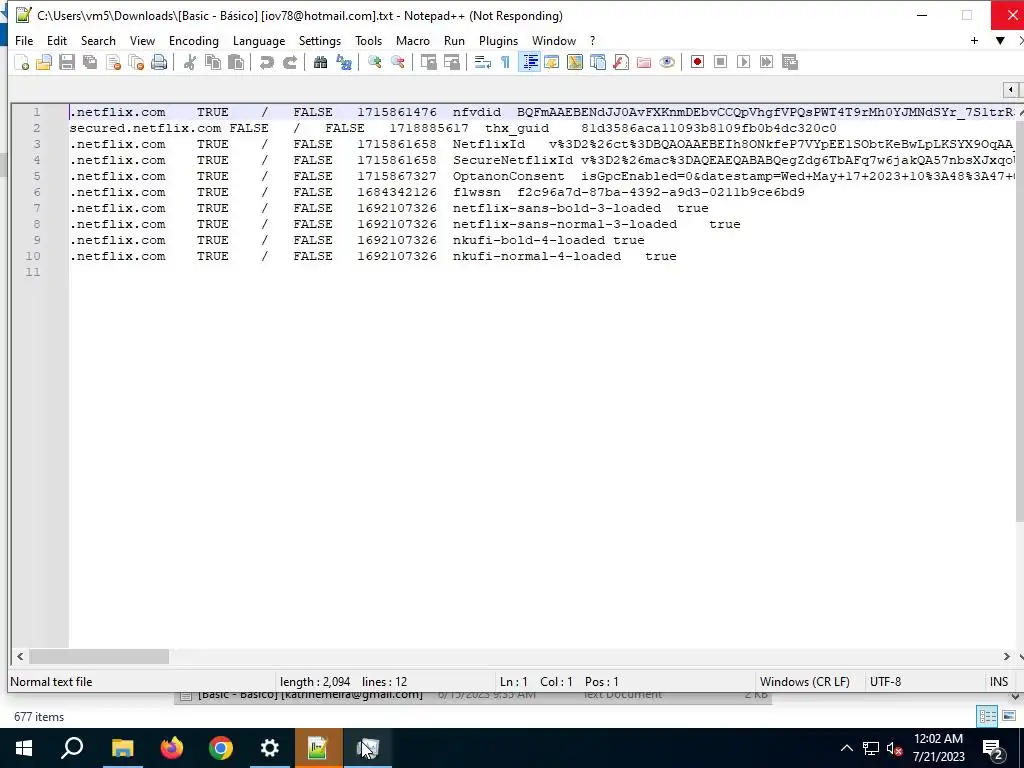Click the tab bar left scroll arrow
Image resolution: width=1024 pixels, height=768 pixels.
point(1010,89)
